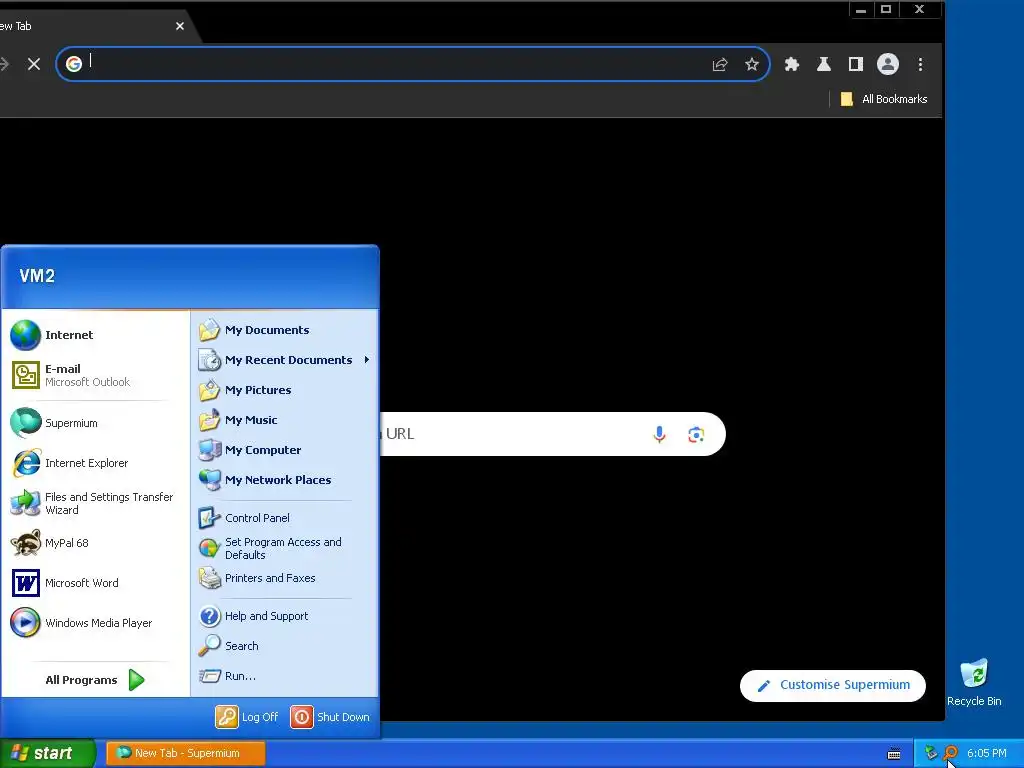
Task: Start Windows Media Player
Action: [x=96, y=623]
